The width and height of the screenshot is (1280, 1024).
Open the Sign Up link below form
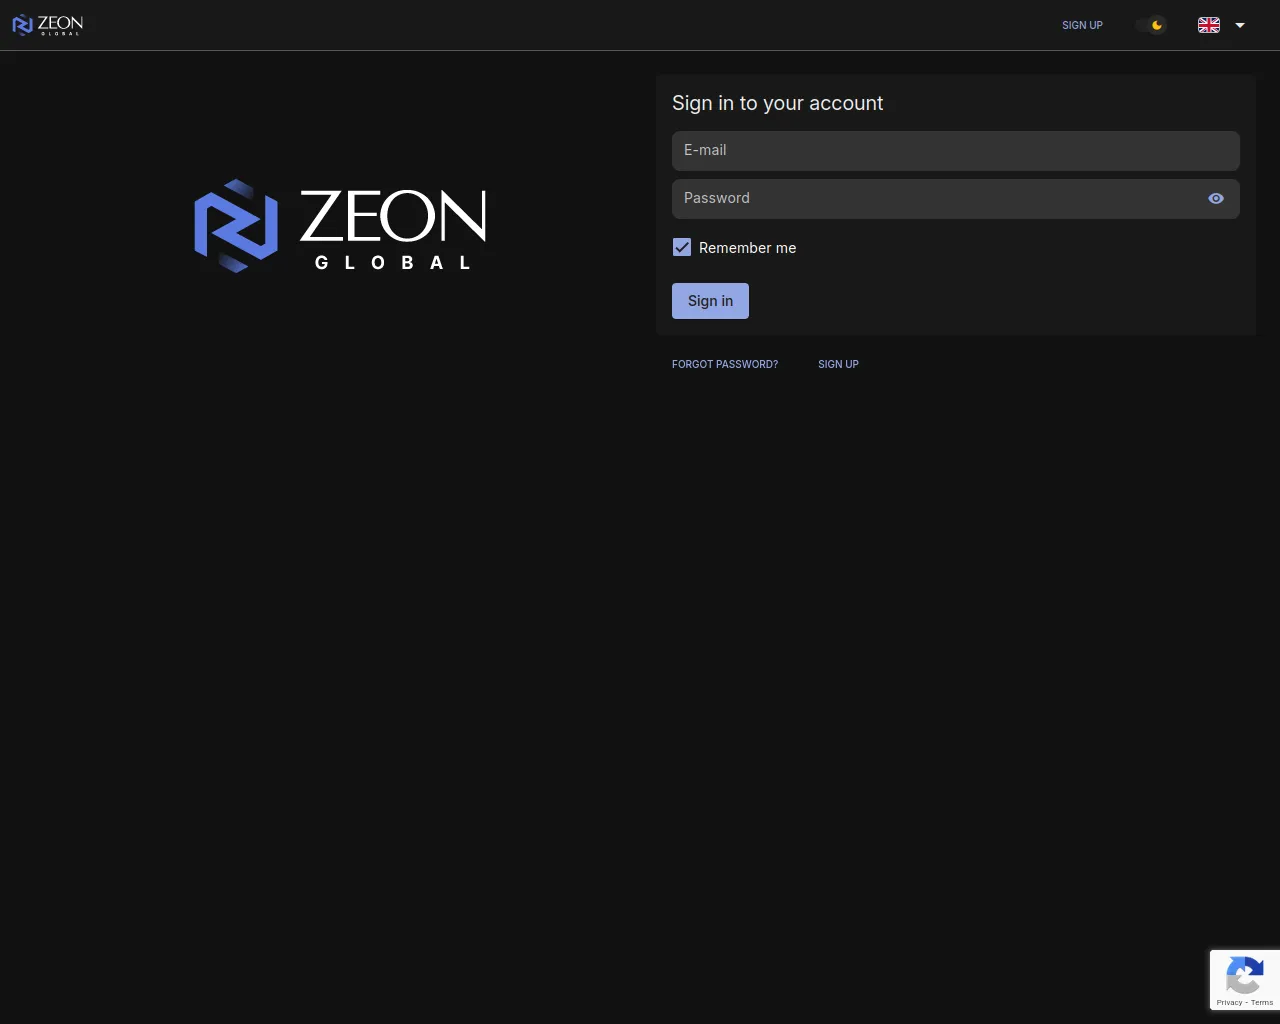(838, 364)
